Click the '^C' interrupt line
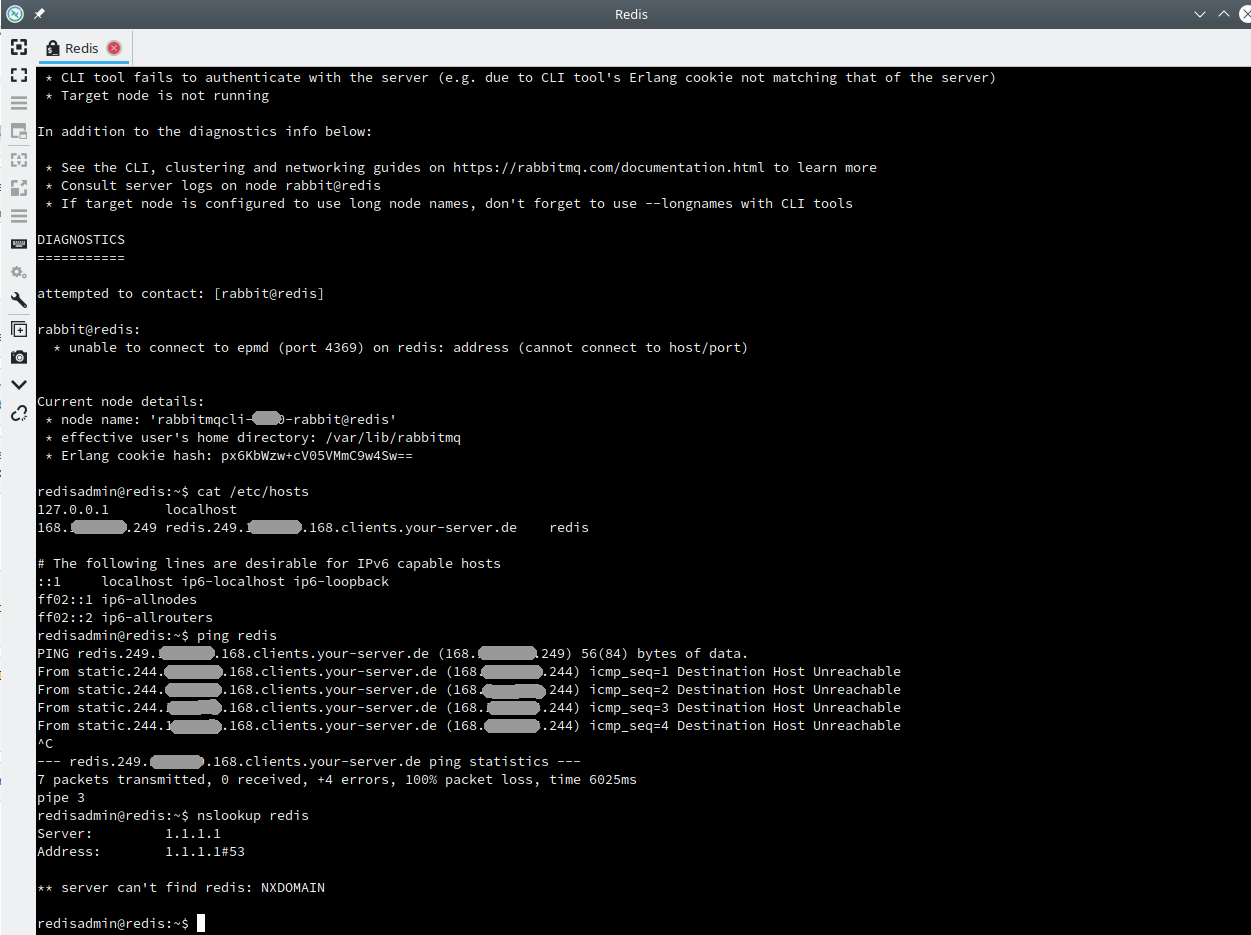This screenshot has width=1251, height=935. [x=45, y=744]
